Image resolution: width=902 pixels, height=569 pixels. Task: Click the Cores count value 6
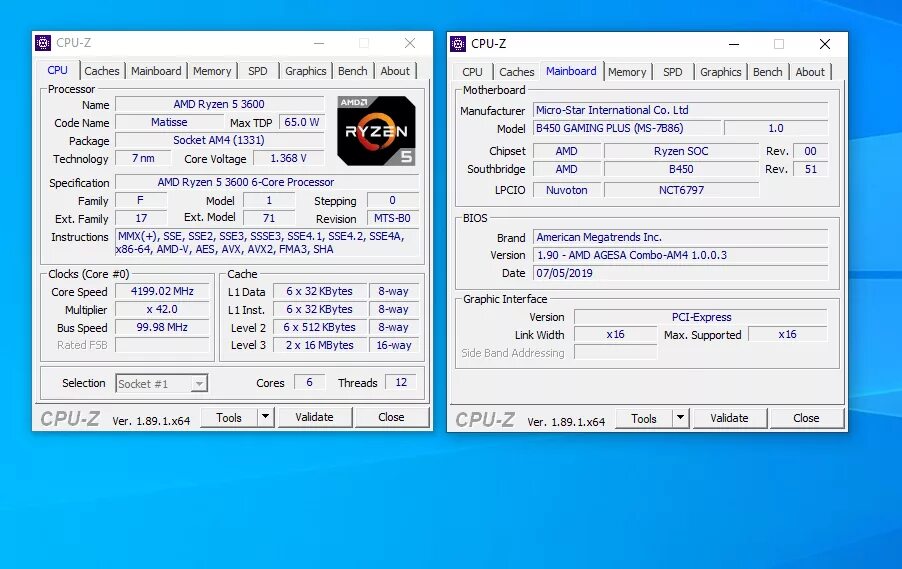point(309,382)
